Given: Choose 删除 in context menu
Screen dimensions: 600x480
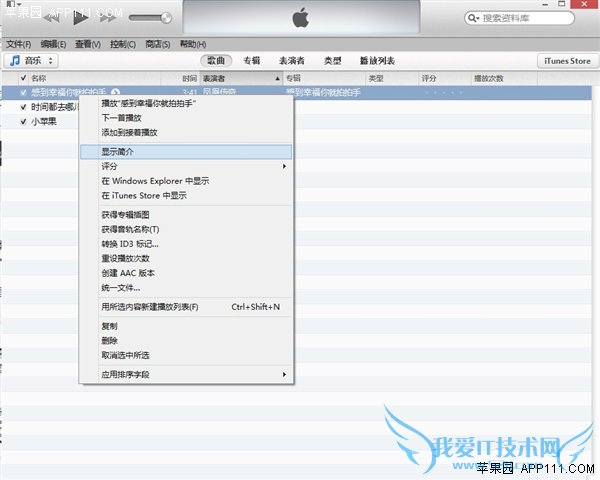Looking at the screenshot, I should [x=186, y=341].
